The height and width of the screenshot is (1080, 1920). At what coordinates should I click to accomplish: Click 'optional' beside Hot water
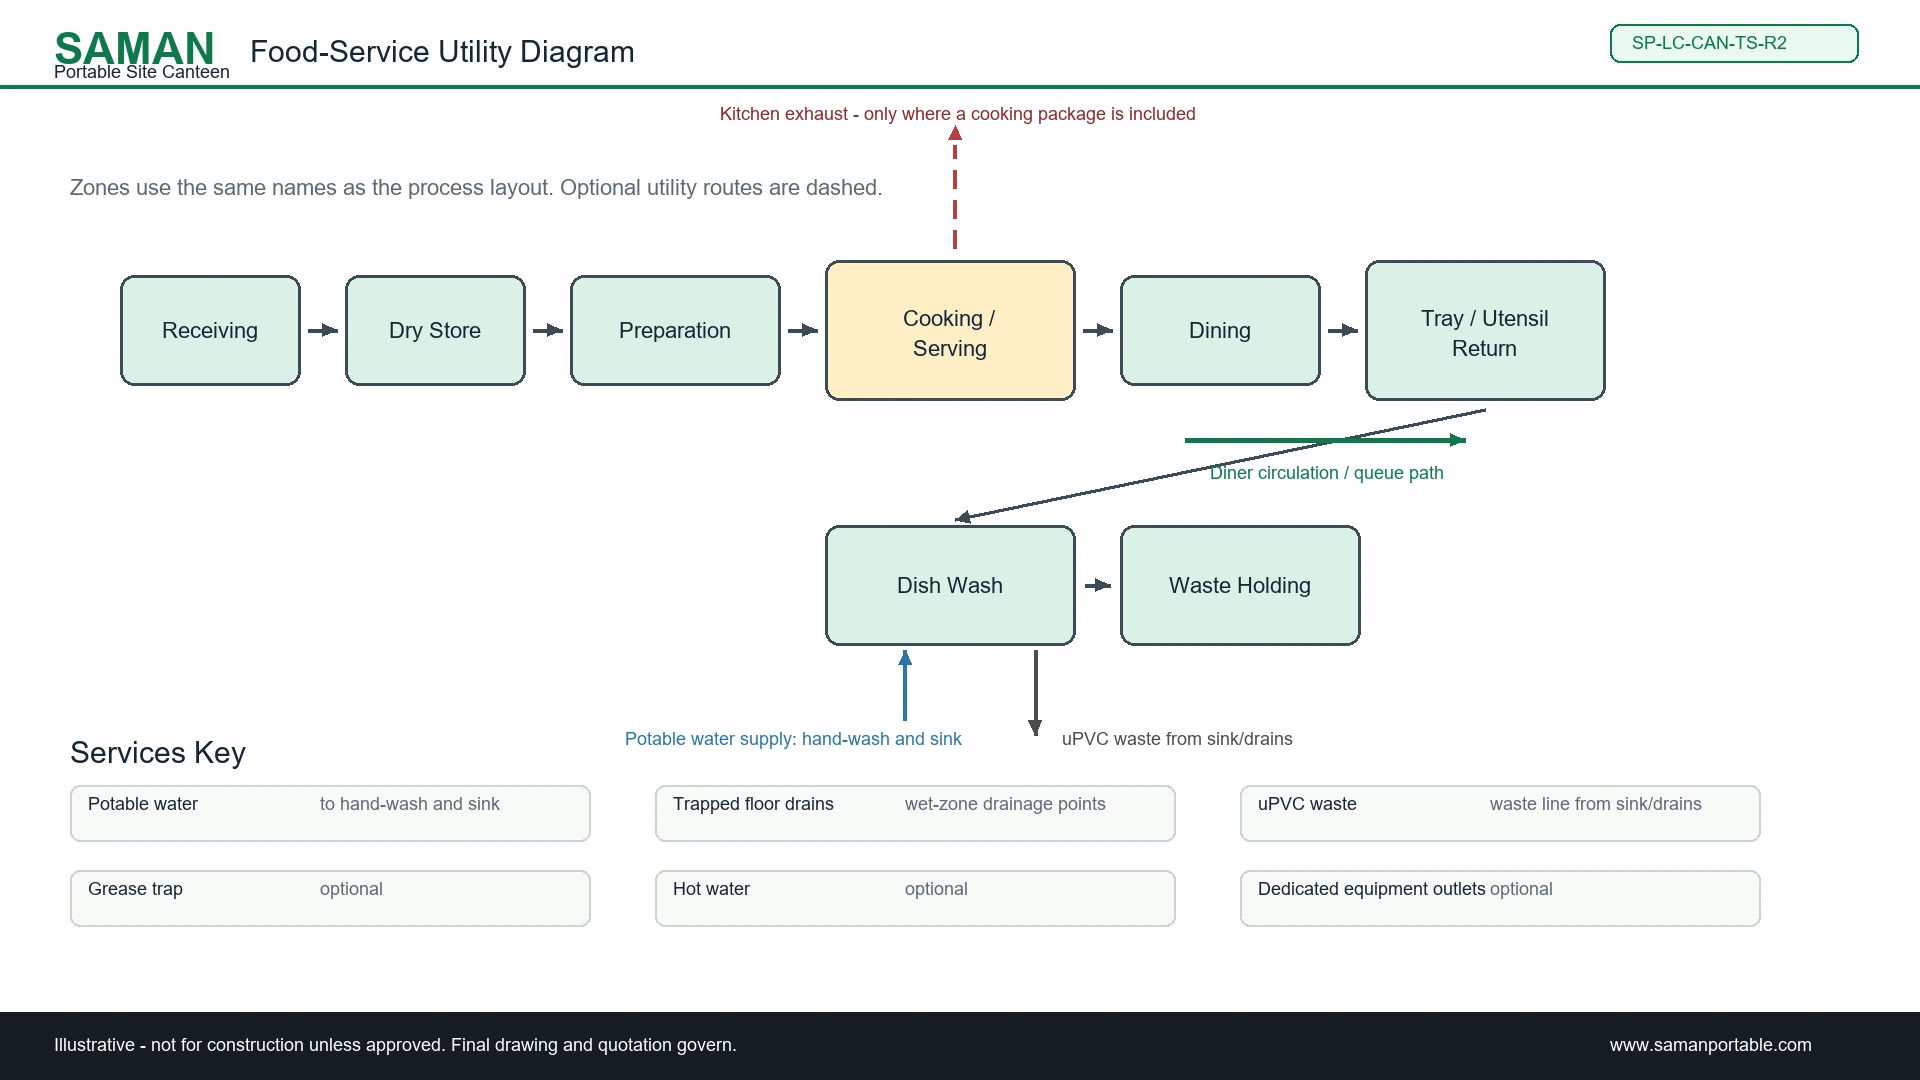tap(936, 889)
